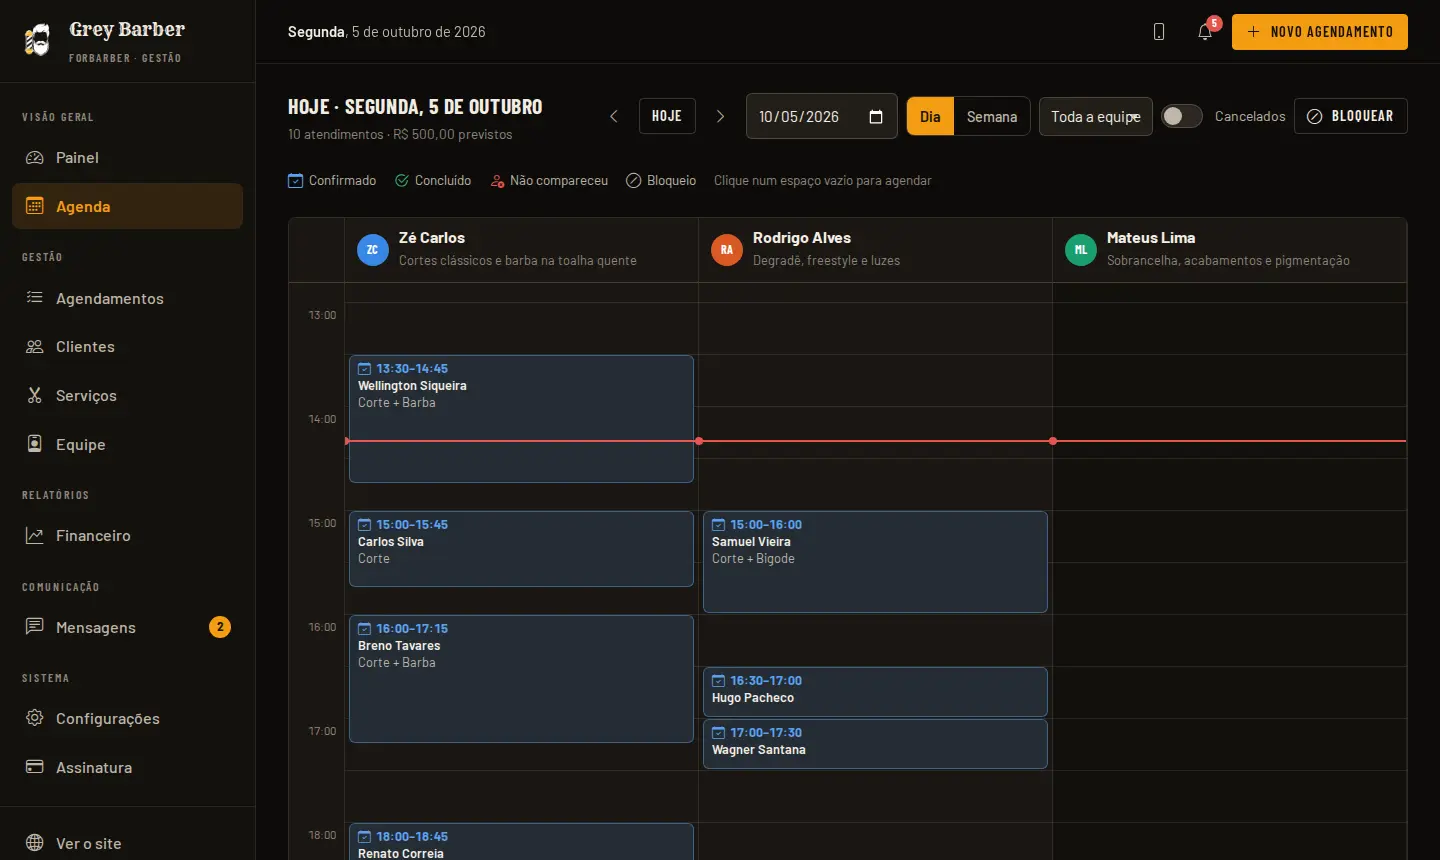
Task: Click Rodrigo Alves RA avatar
Action: coord(727,250)
